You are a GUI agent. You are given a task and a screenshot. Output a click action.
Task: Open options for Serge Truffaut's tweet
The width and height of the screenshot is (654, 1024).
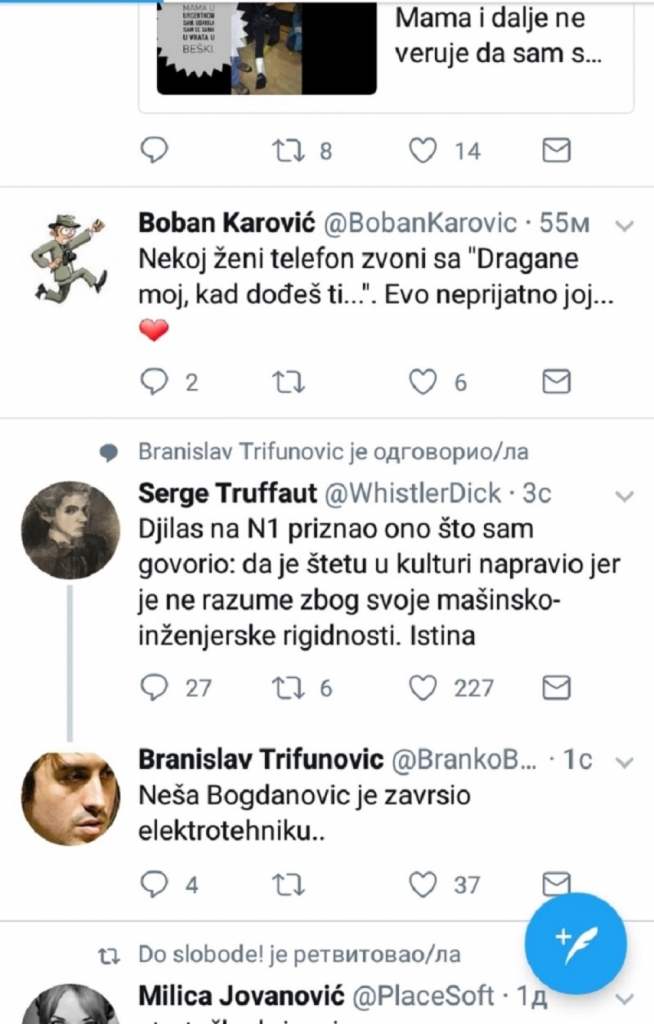[x=626, y=495]
